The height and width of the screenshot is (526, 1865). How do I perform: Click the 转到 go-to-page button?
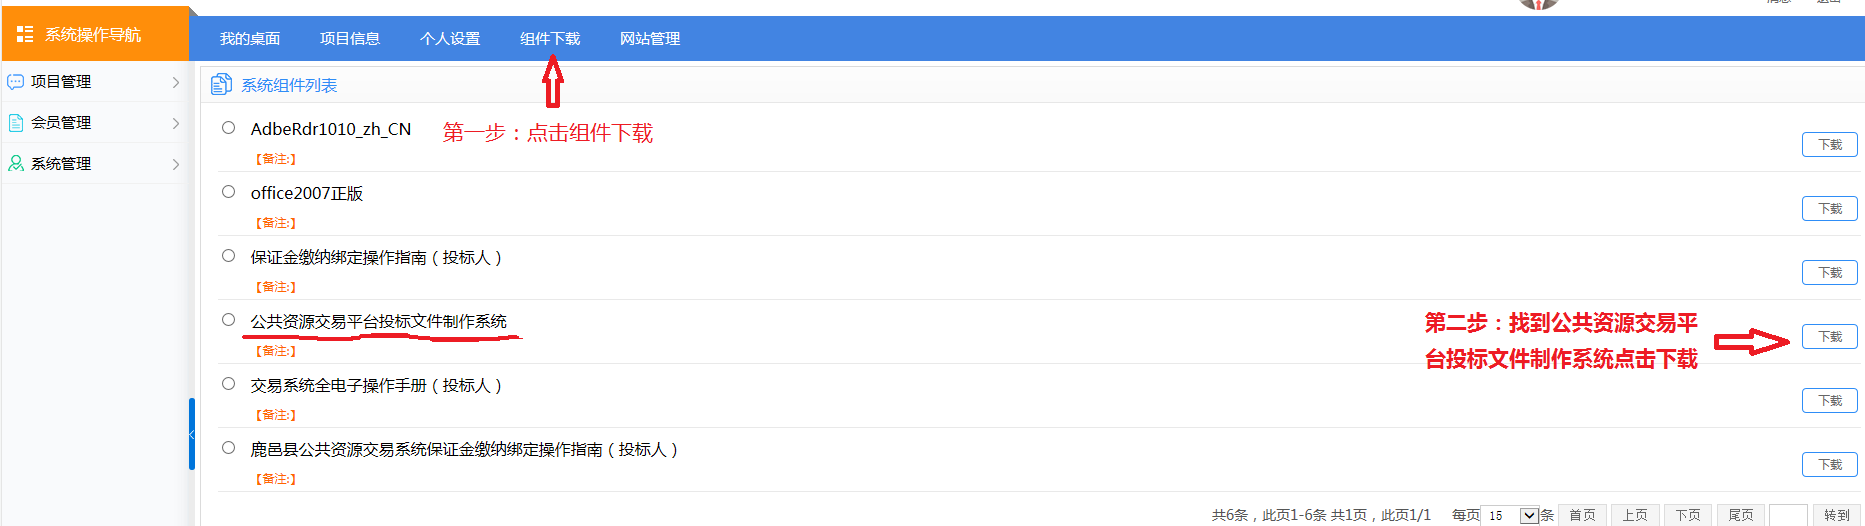[1837, 516]
